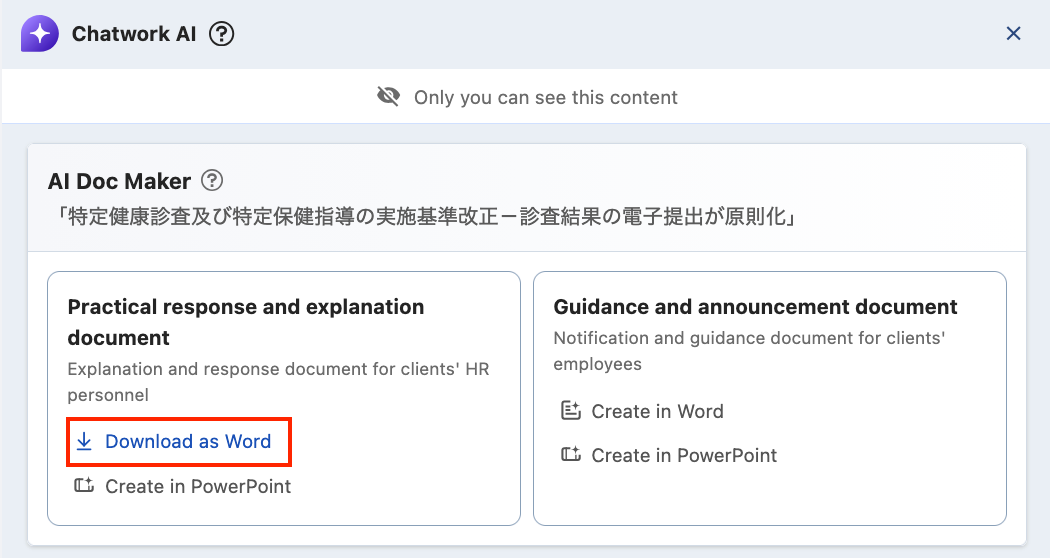Close the Chatwork AI panel

click(1013, 33)
